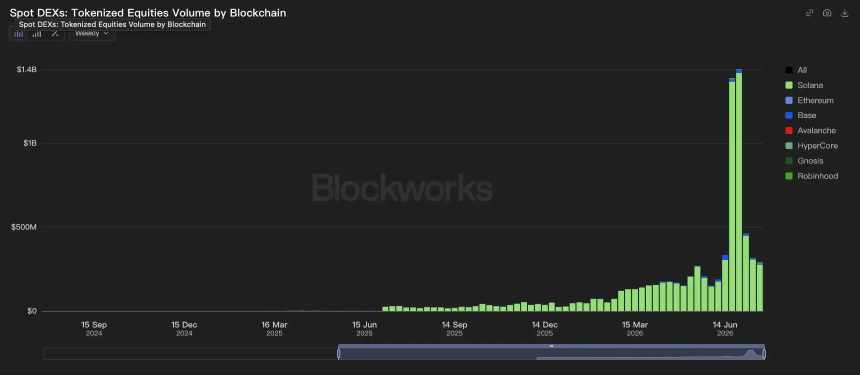860x375 pixels.
Task: Download the chart data
Action: [845, 13]
